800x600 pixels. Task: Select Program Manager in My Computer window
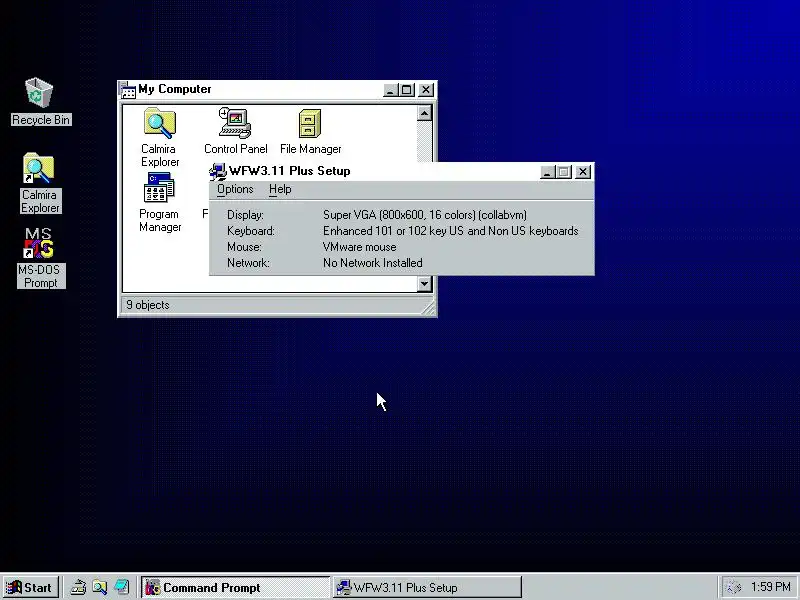[160, 202]
